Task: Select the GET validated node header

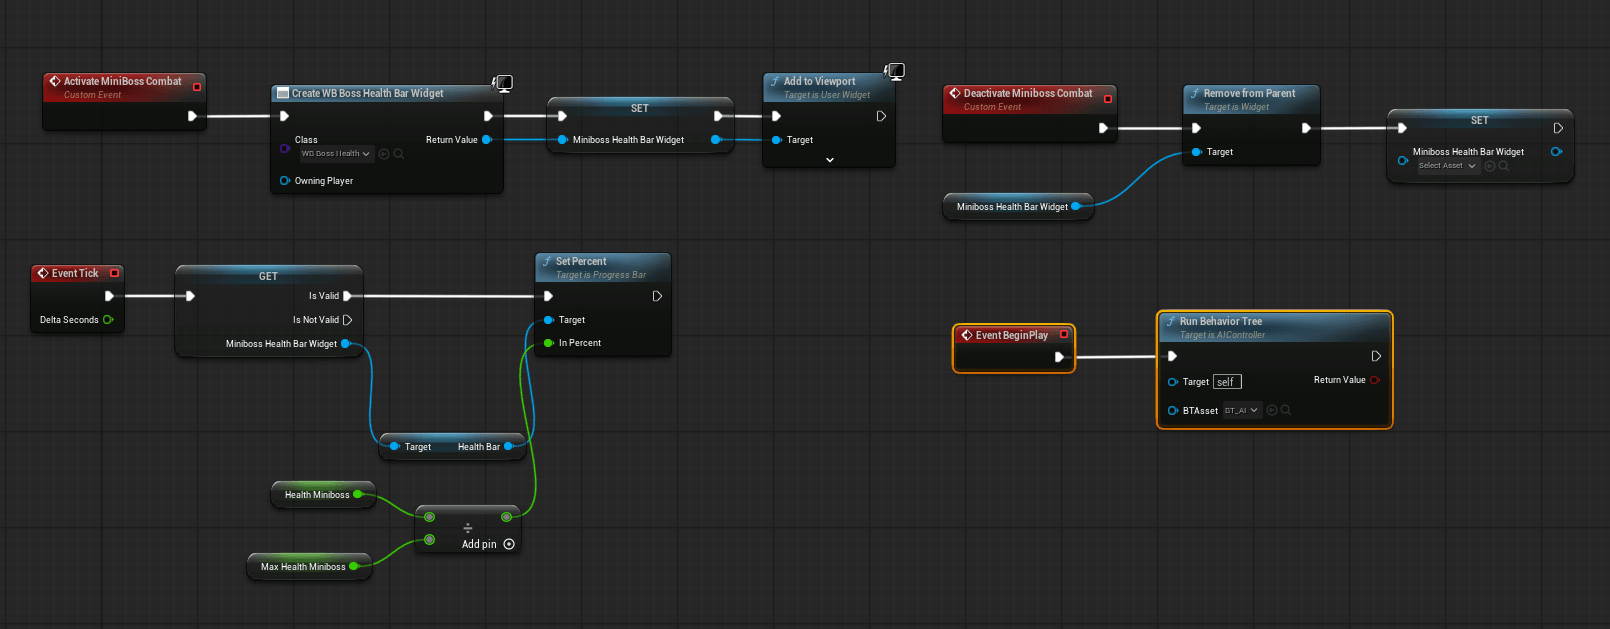Action: coord(268,276)
